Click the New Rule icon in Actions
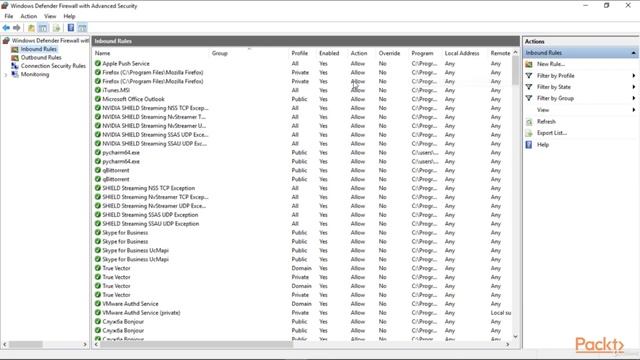 [529, 64]
